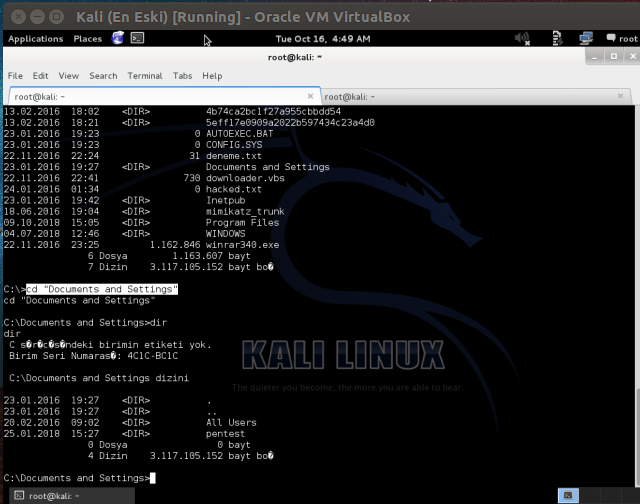The image size is (640, 504).
Task: Open the Search menu
Action: click(103, 76)
